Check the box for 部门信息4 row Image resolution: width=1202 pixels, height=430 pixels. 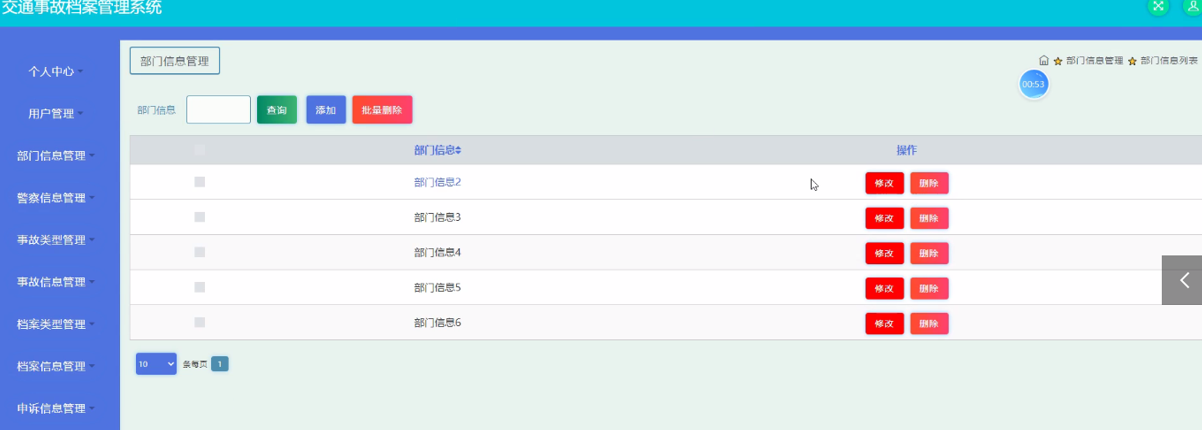coord(200,252)
